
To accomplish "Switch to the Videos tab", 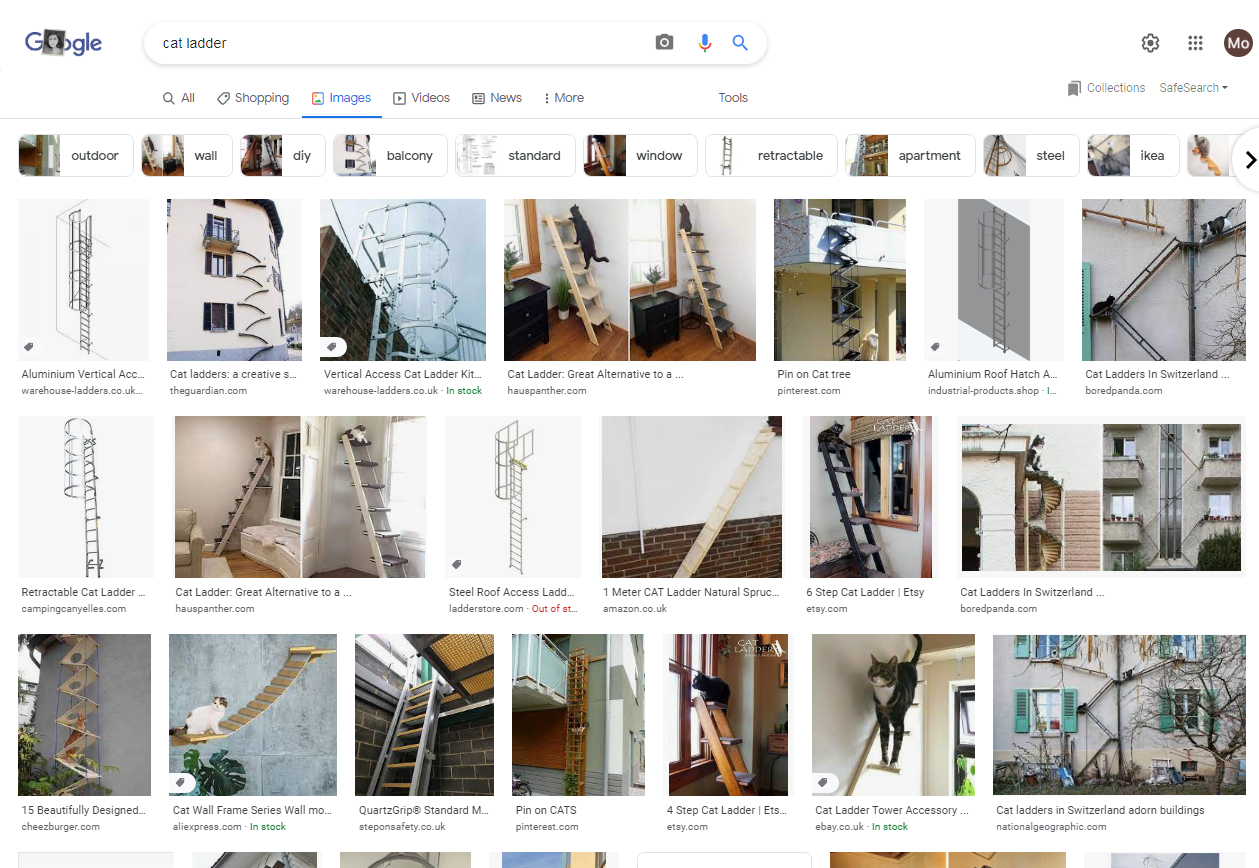I will point(421,98).
